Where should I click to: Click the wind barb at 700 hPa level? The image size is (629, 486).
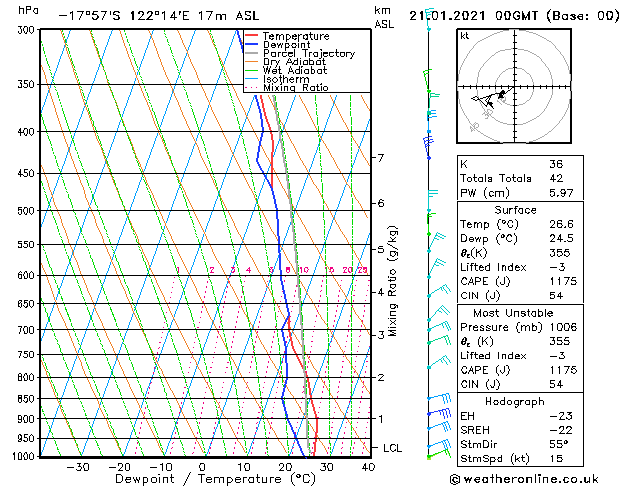pos(439,326)
